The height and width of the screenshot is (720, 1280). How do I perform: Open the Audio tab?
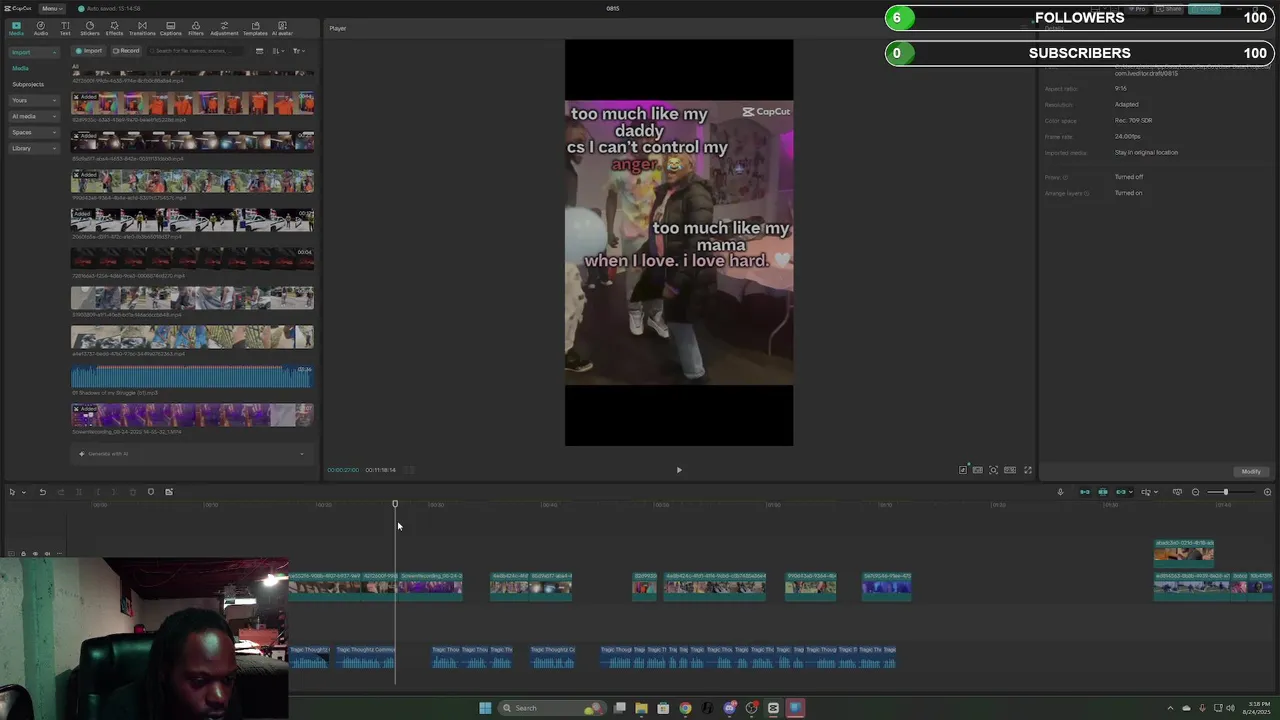click(41, 28)
